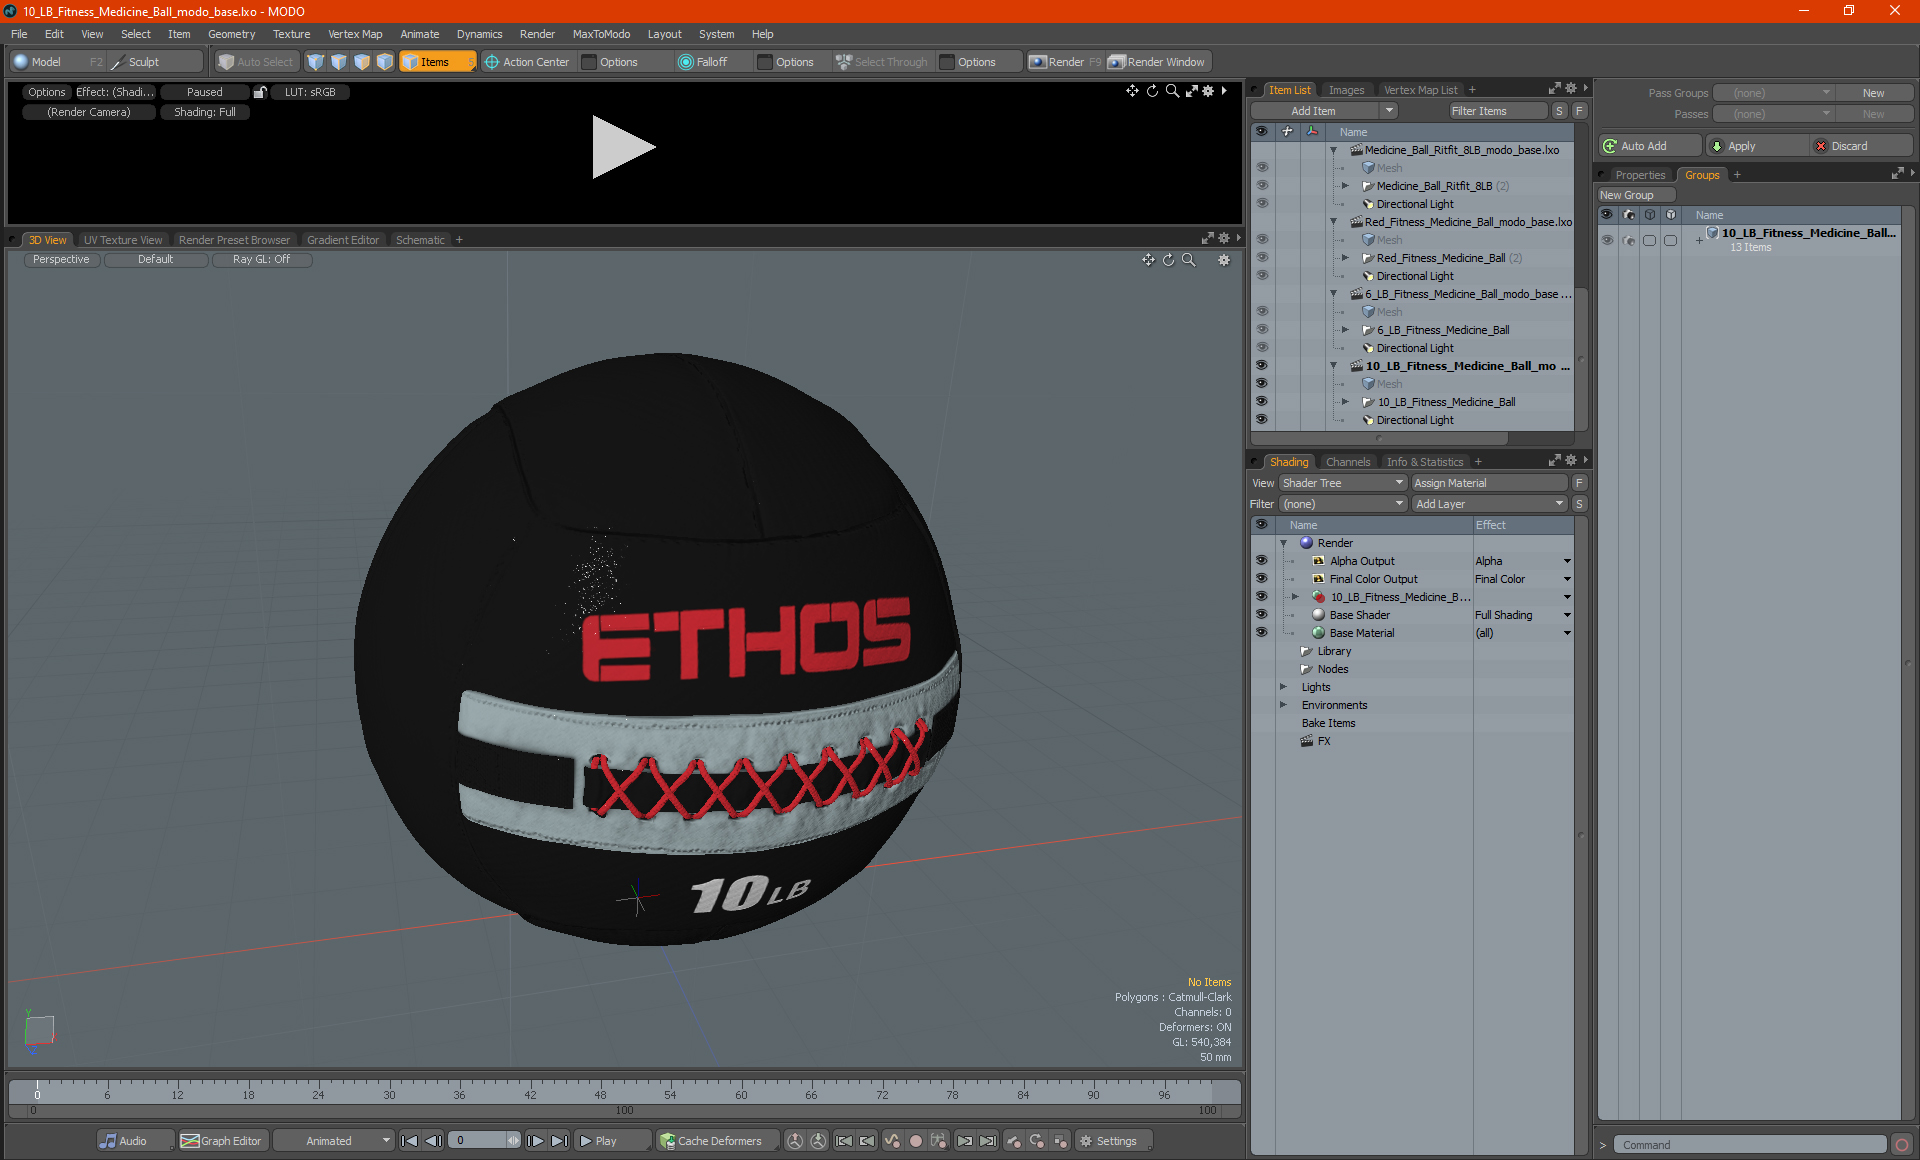Click the 3D viewport rotate icon
Screen dimensions: 1920x1160
[x=1168, y=260]
